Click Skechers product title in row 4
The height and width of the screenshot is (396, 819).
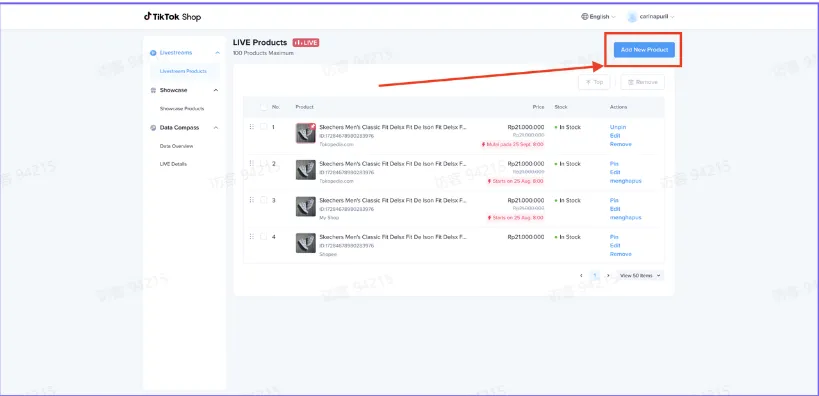(x=393, y=237)
